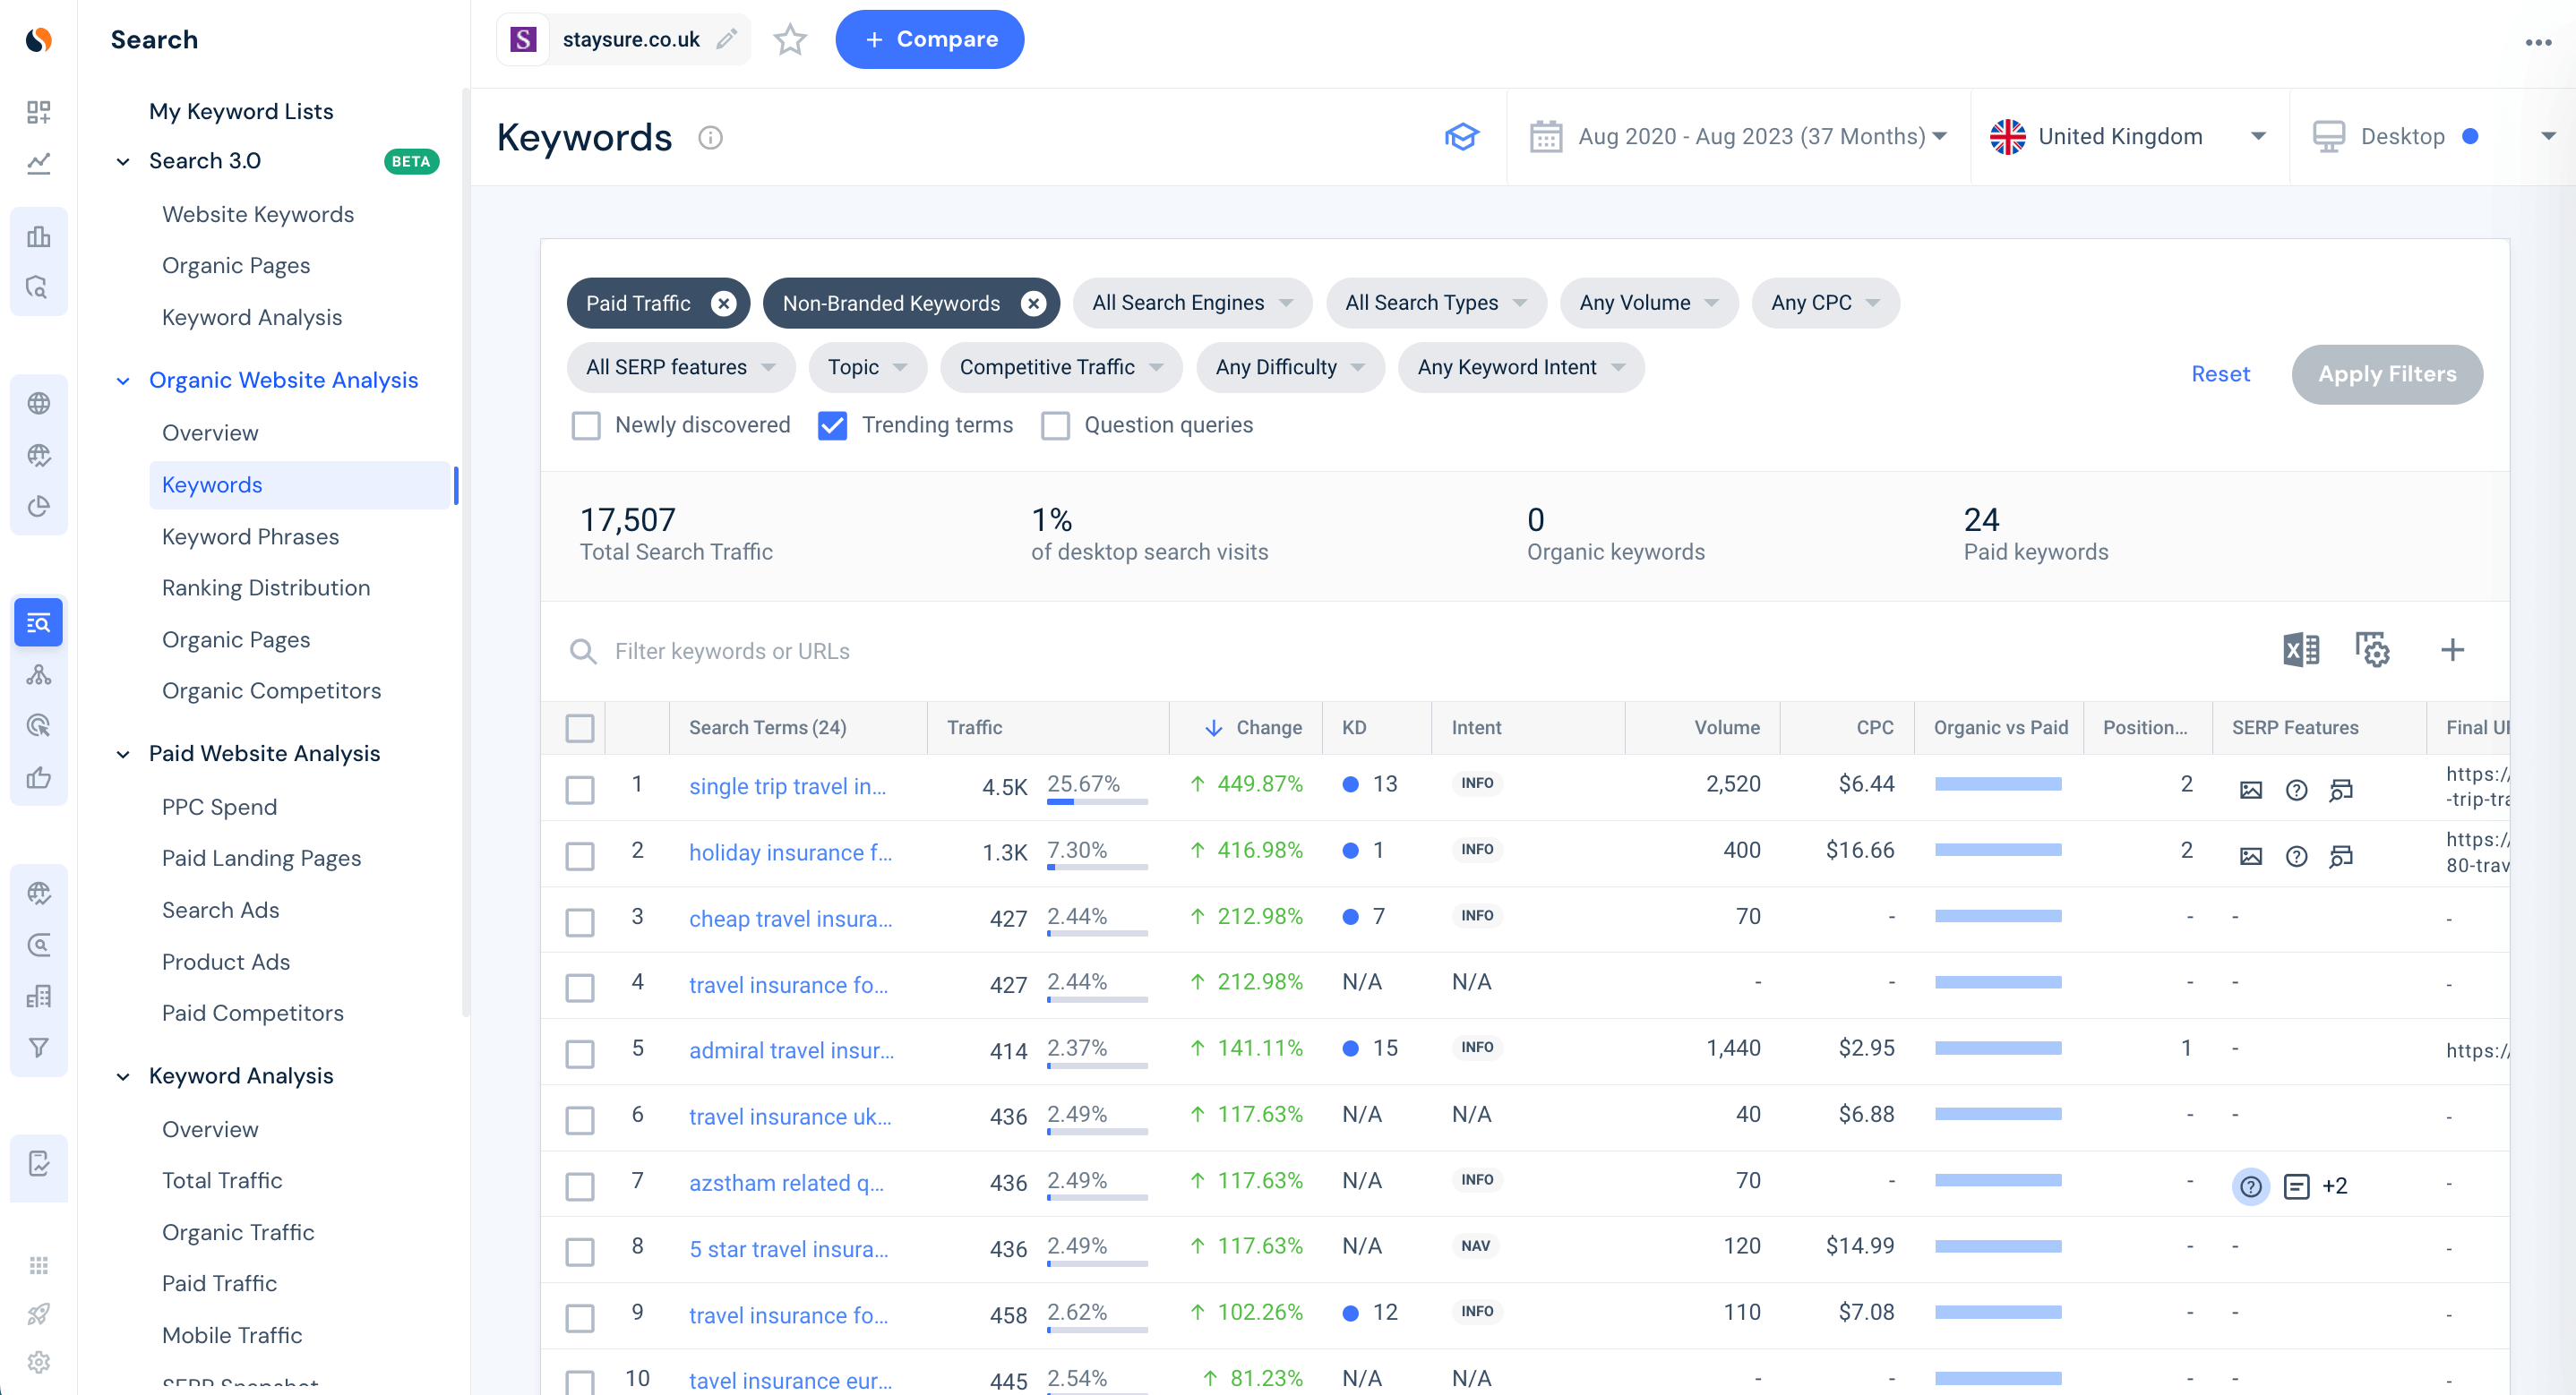
Task: Open the All Search Engines dropdown
Action: click(1192, 303)
